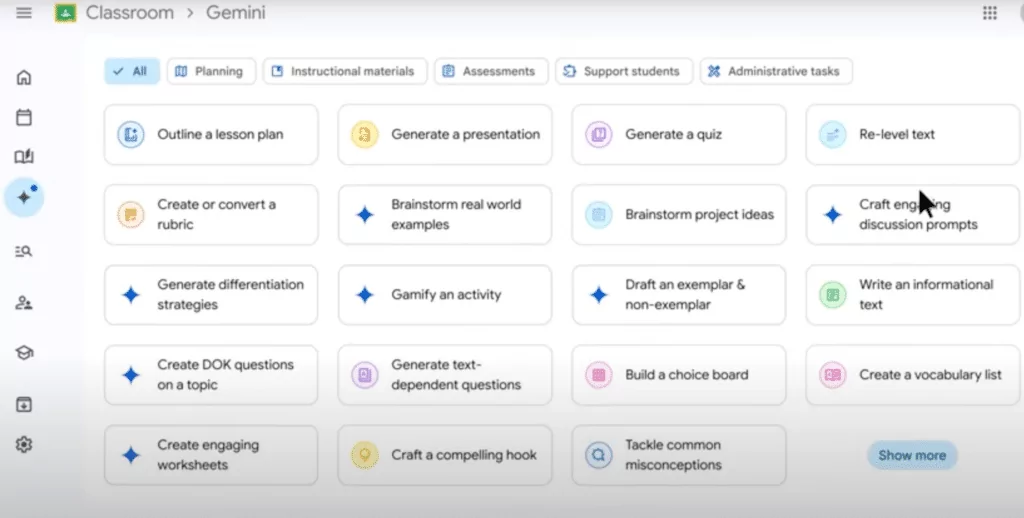This screenshot has height=518, width=1024.
Task: Select the Gemini sparkle sidebar icon
Action: click(24, 197)
